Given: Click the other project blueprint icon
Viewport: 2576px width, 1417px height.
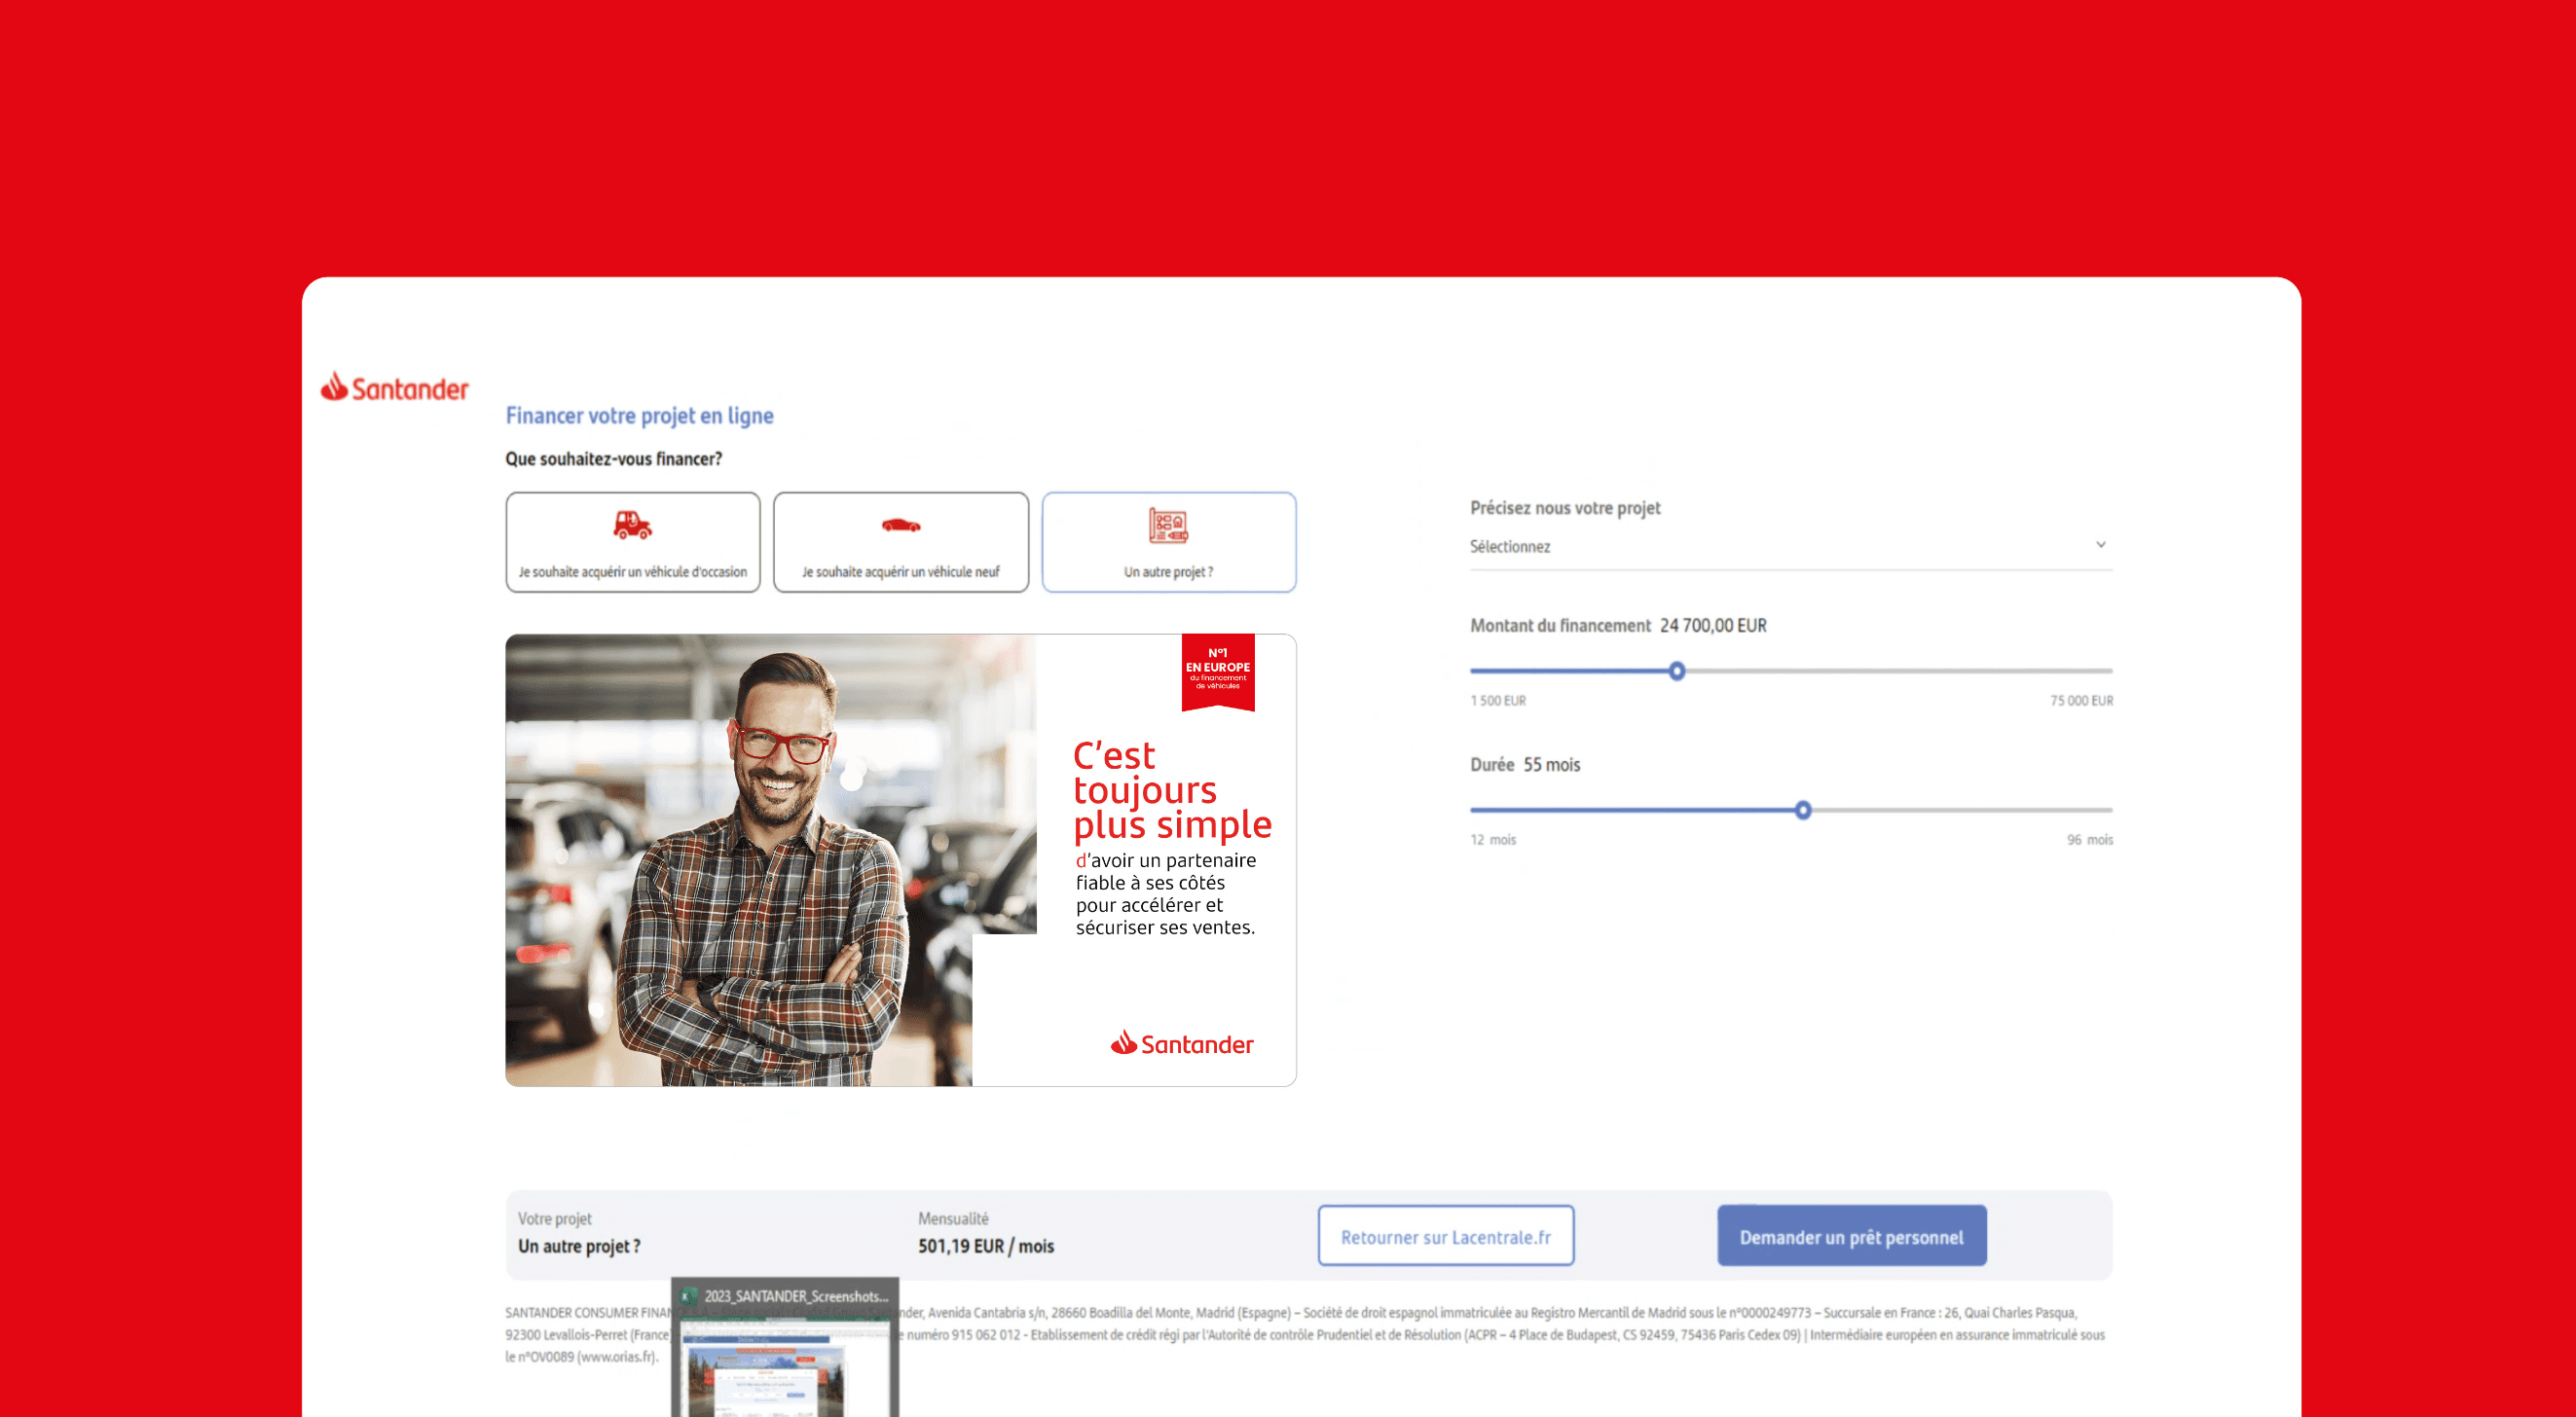Looking at the screenshot, I should tap(1167, 525).
